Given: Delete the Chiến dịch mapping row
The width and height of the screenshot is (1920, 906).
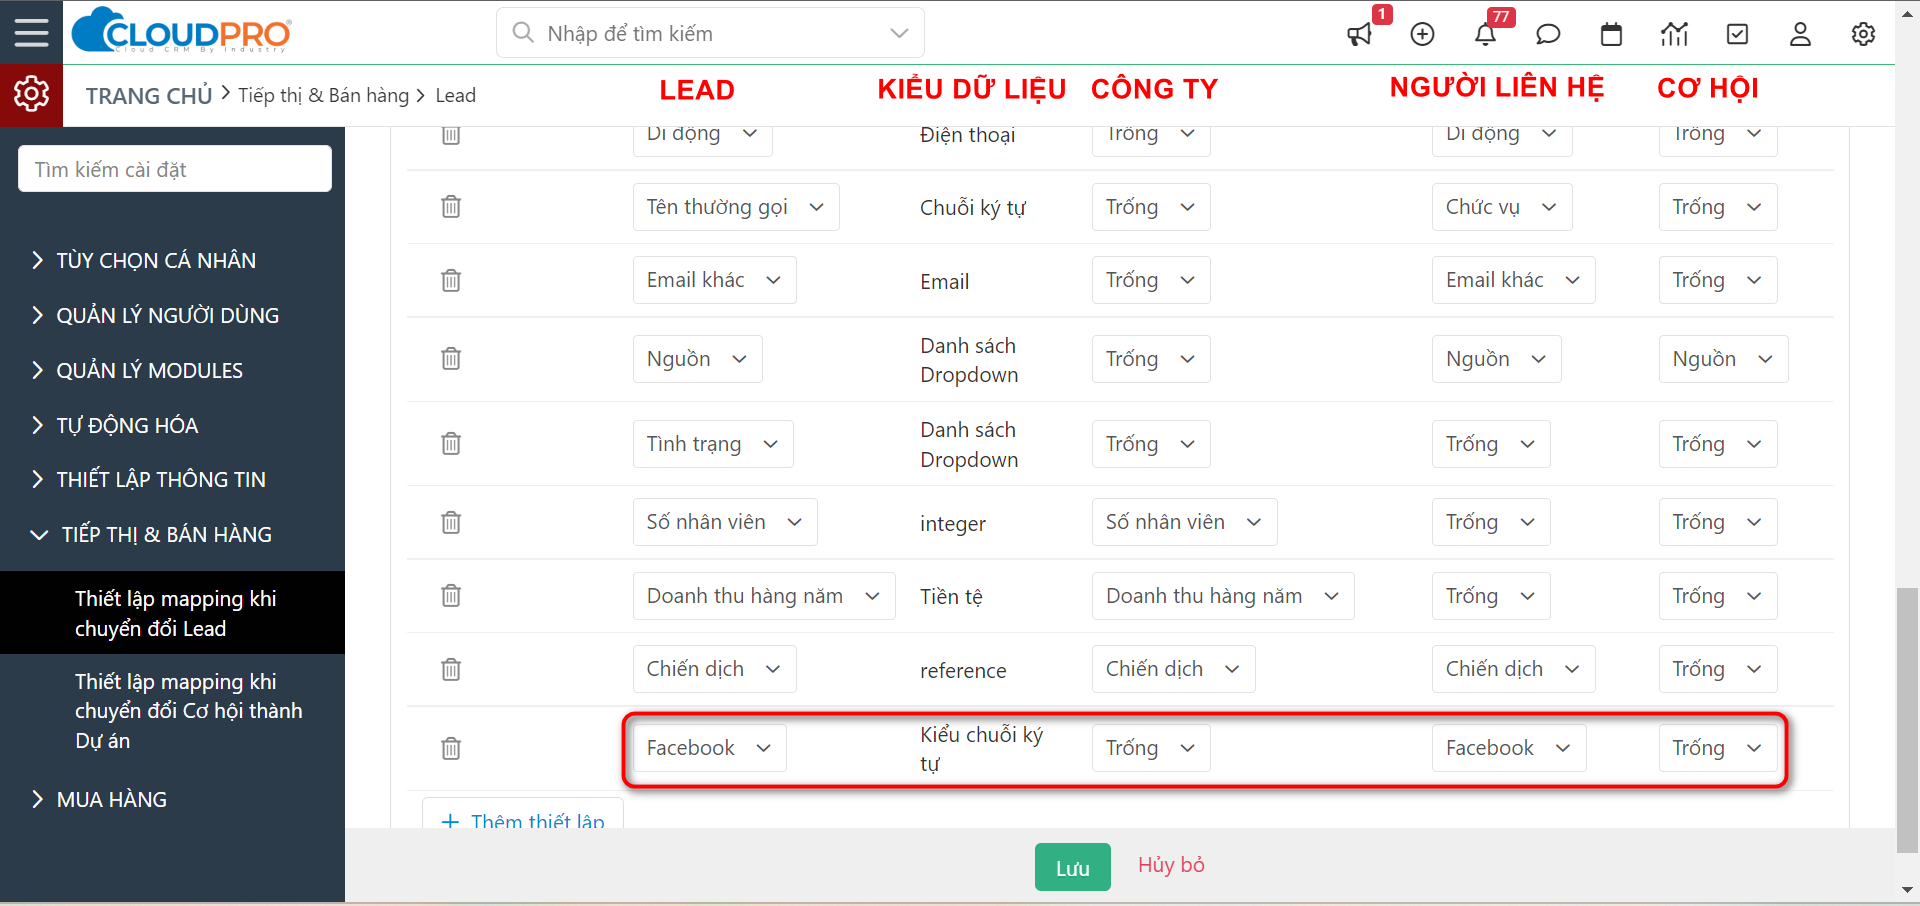Looking at the screenshot, I should click(451, 669).
